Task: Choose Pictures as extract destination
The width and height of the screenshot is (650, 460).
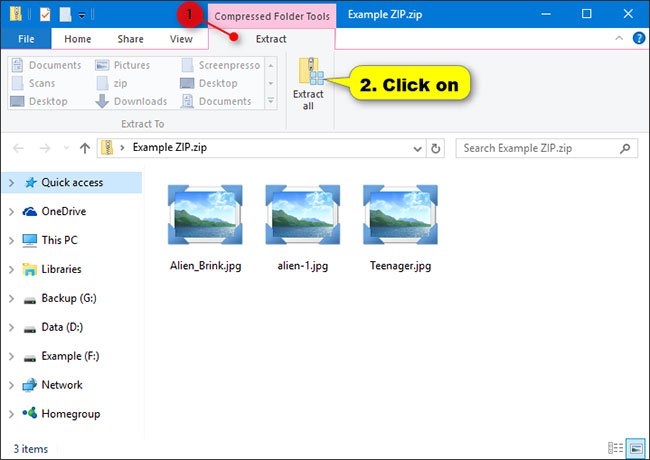Action: coord(123,65)
